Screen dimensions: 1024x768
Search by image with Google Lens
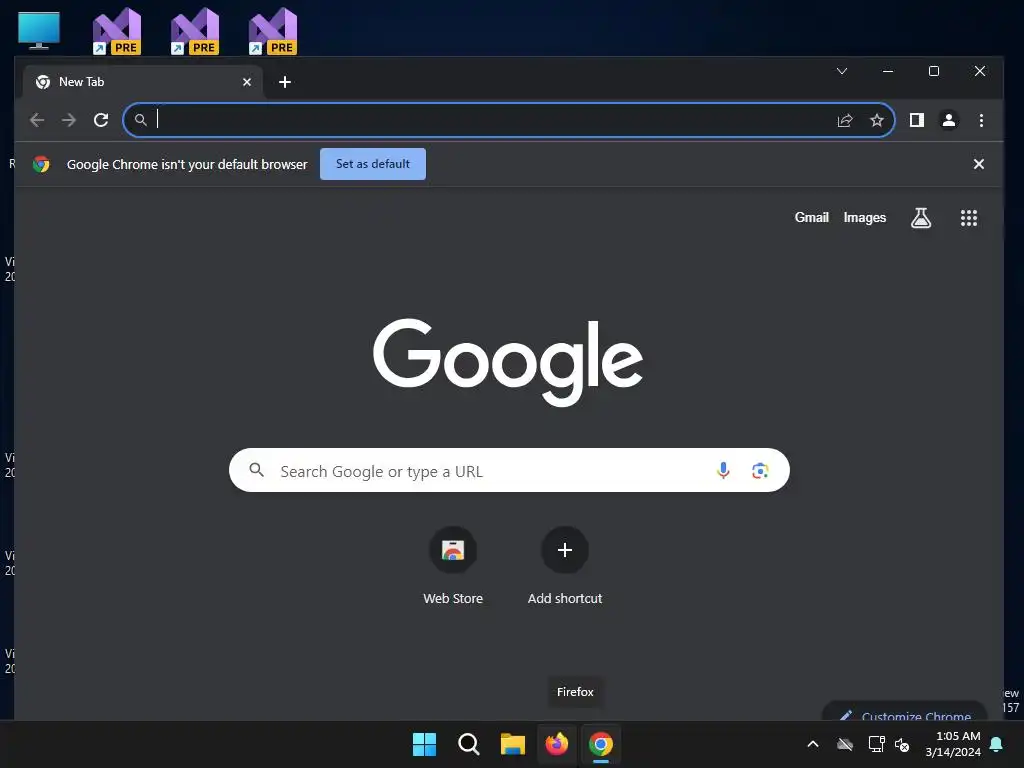click(x=760, y=471)
